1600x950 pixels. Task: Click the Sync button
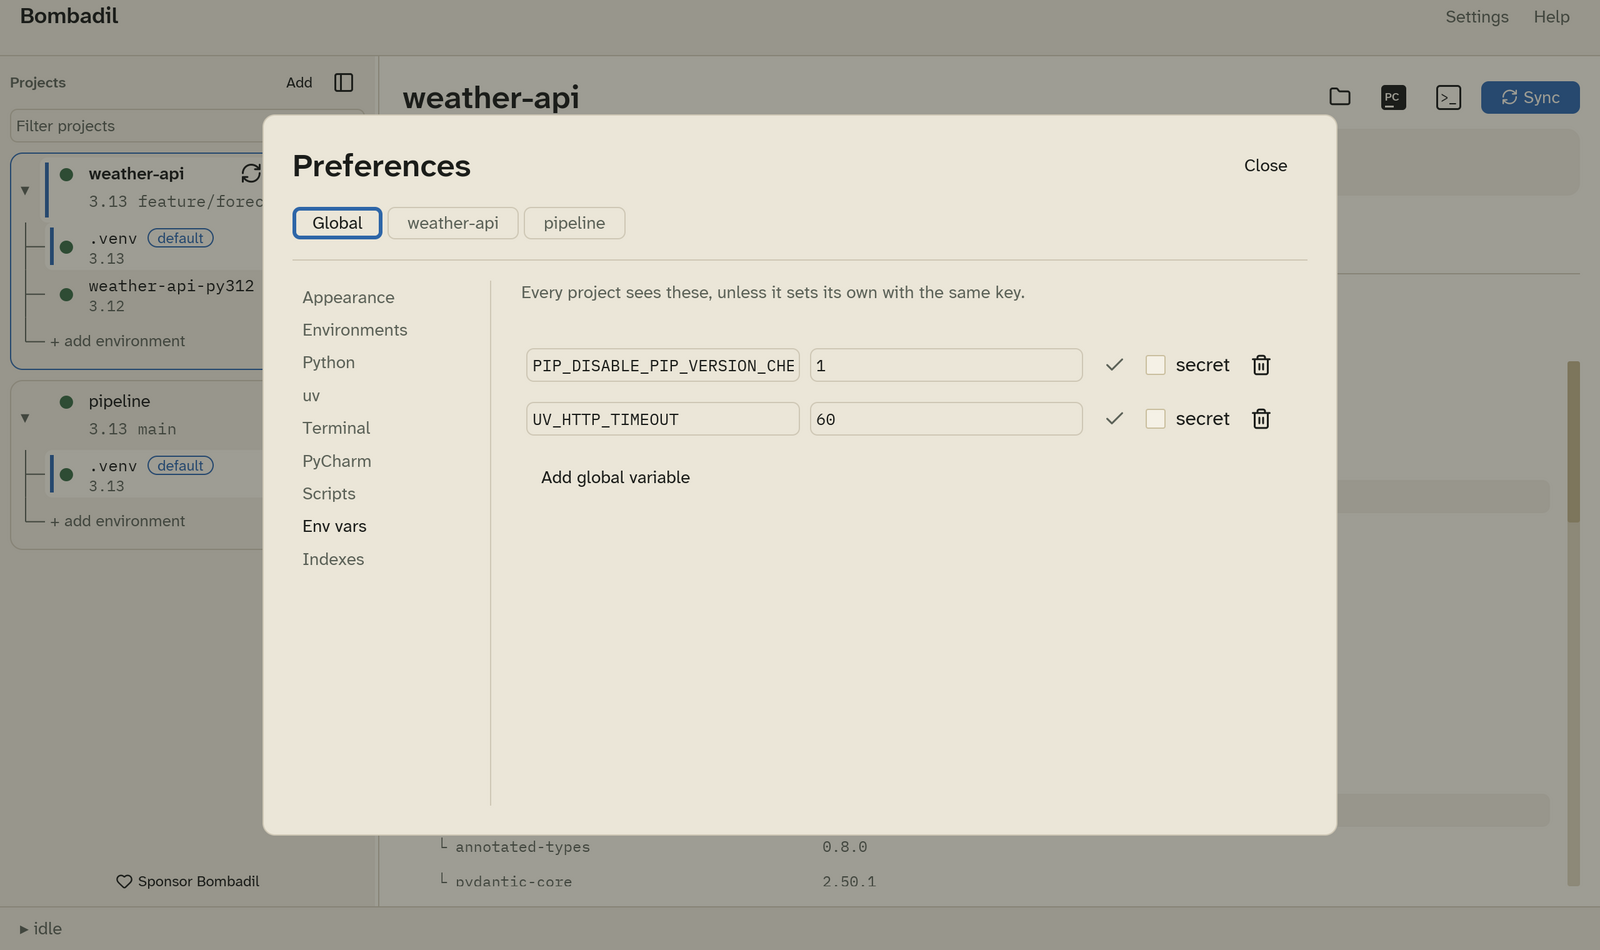1530,97
